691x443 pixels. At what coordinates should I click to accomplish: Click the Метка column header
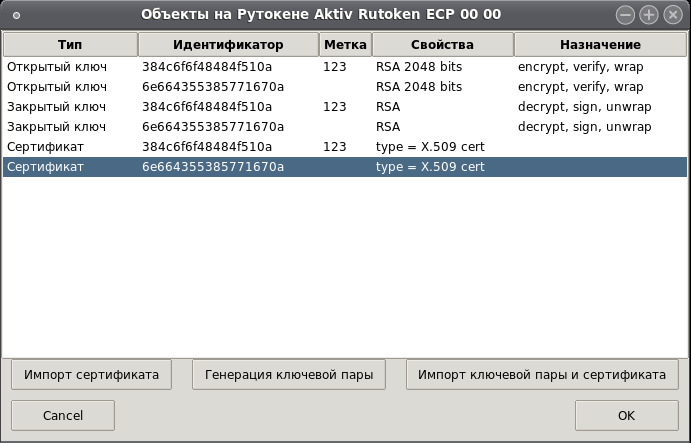coord(346,45)
